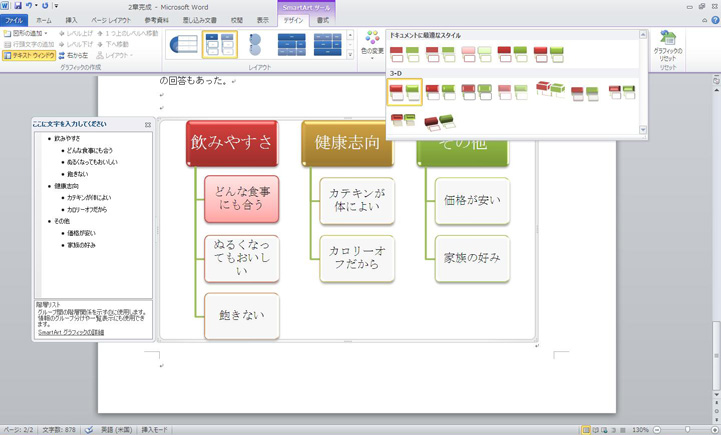
Task: Select the first 3-D style in second row
Action: point(403,120)
